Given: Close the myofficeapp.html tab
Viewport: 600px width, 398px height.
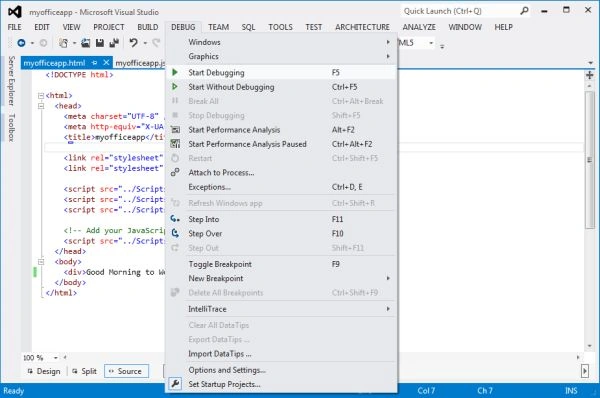Looking at the screenshot, I should tap(106, 62).
